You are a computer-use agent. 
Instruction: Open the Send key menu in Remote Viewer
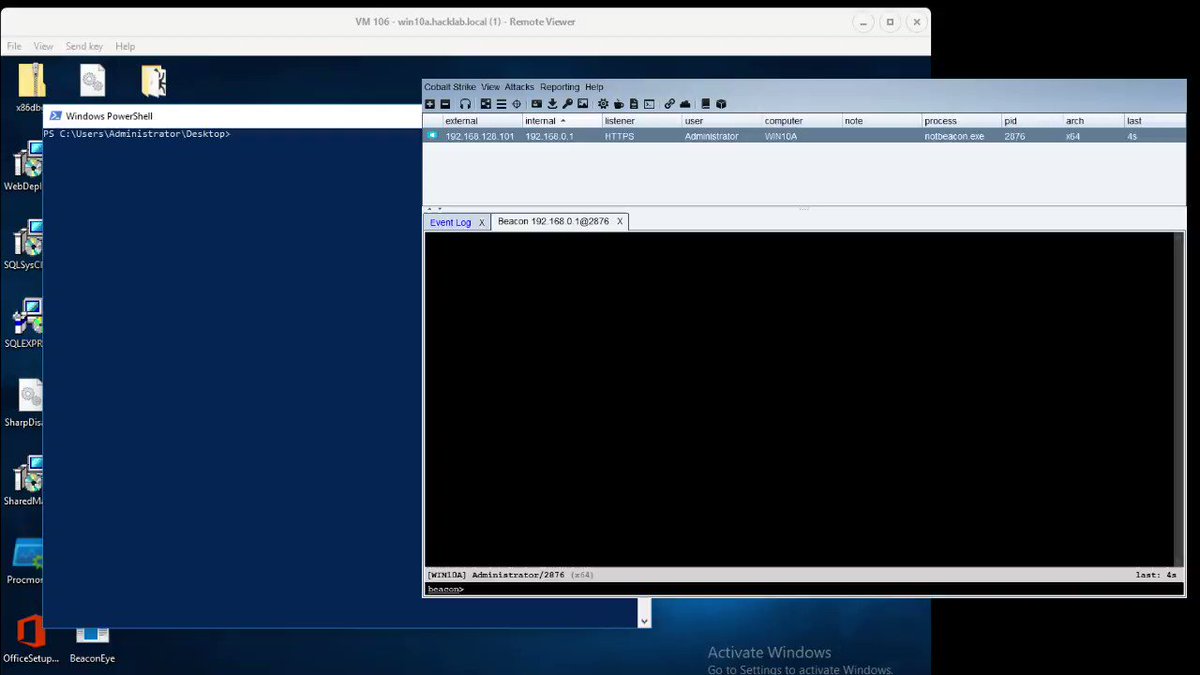(84, 46)
